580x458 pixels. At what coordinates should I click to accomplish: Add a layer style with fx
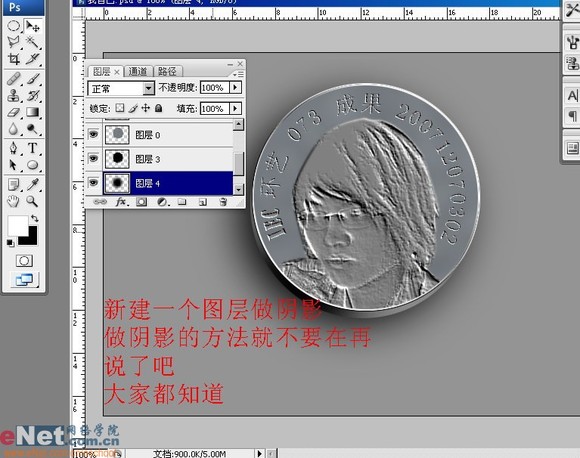121,202
